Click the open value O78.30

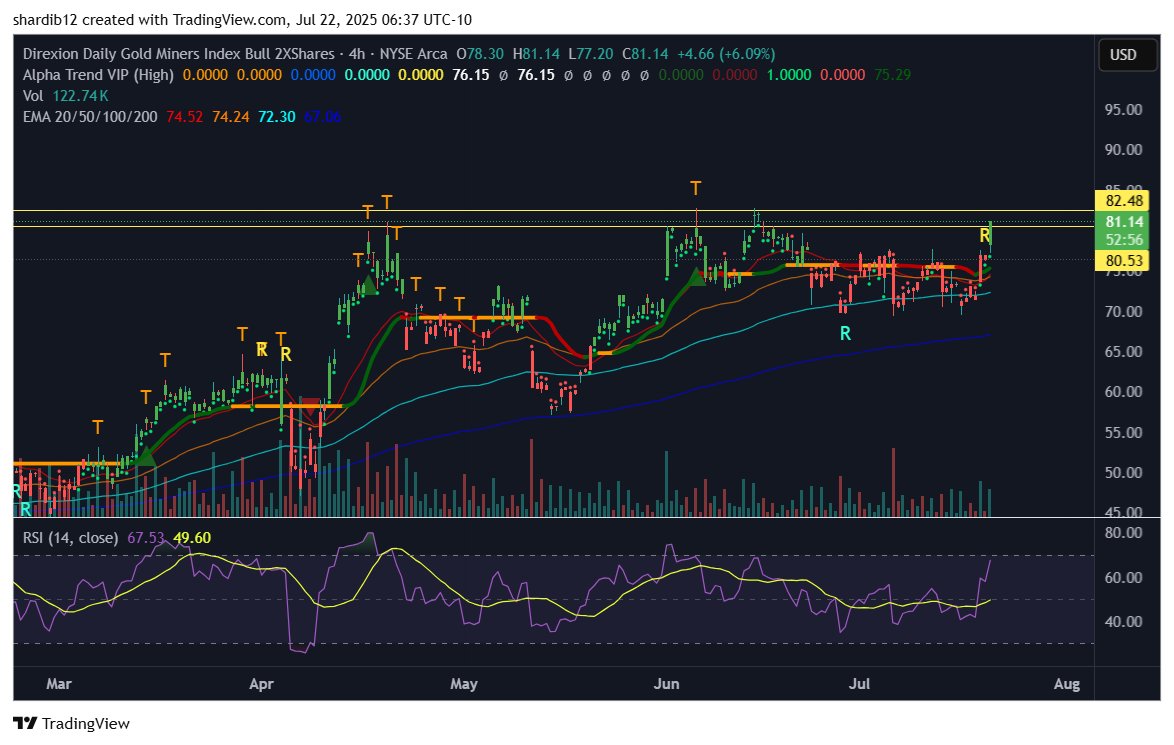tap(480, 54)
